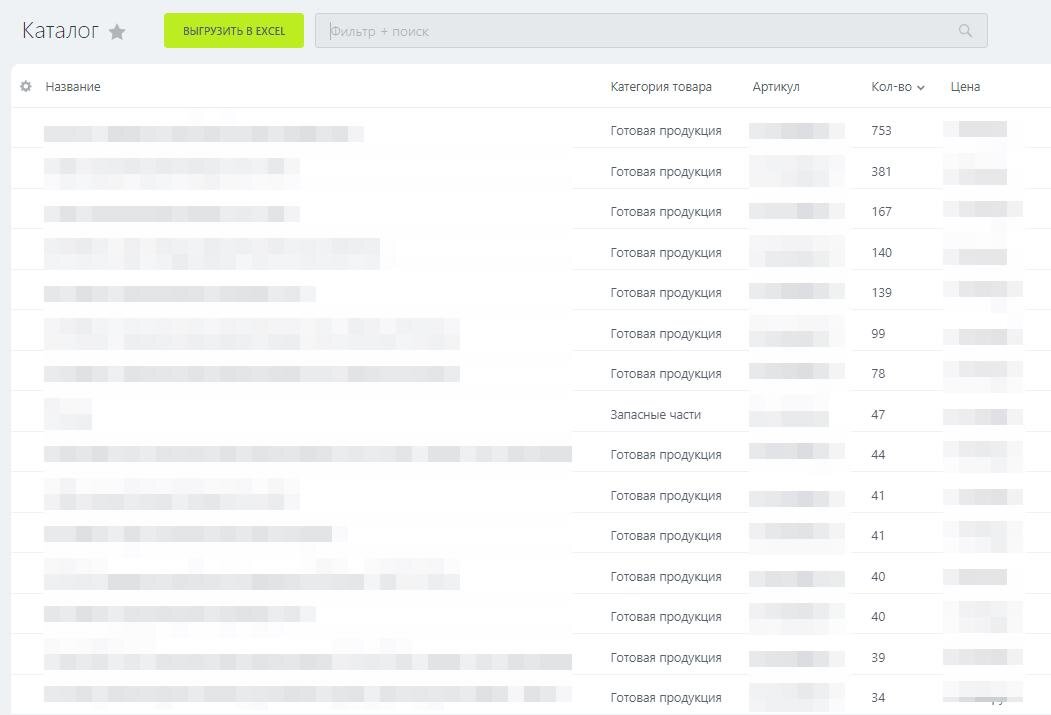Click Готовая продукция in the 167 row
The height and width of the screenshot is (715, 1051).
point(666,212)
